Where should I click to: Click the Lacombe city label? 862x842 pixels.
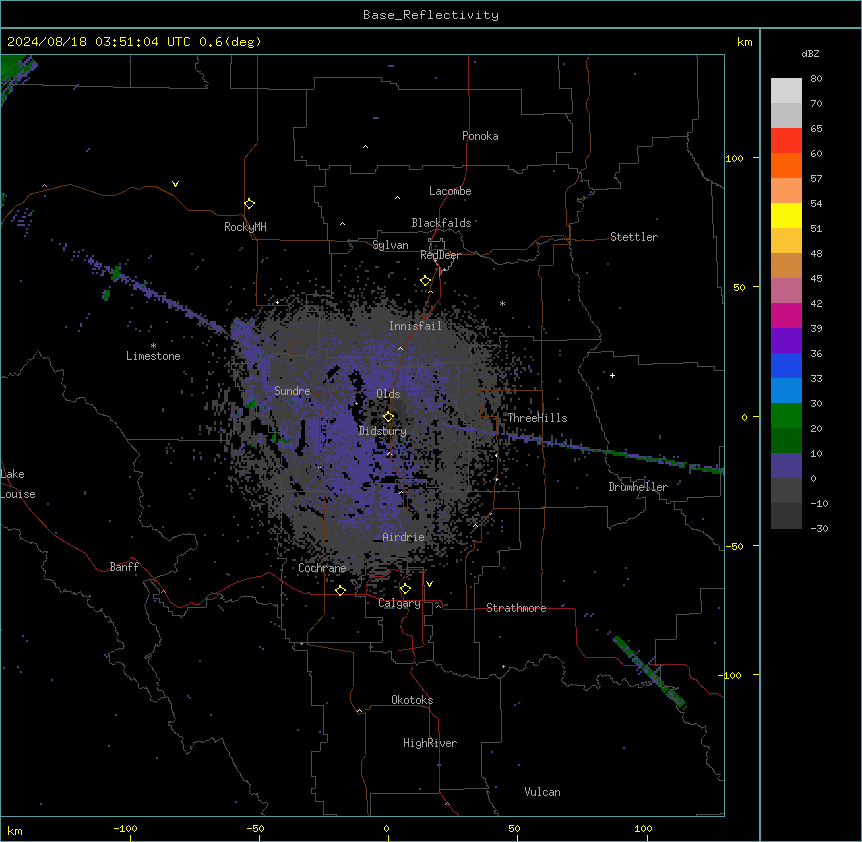[x=450, y=191]
